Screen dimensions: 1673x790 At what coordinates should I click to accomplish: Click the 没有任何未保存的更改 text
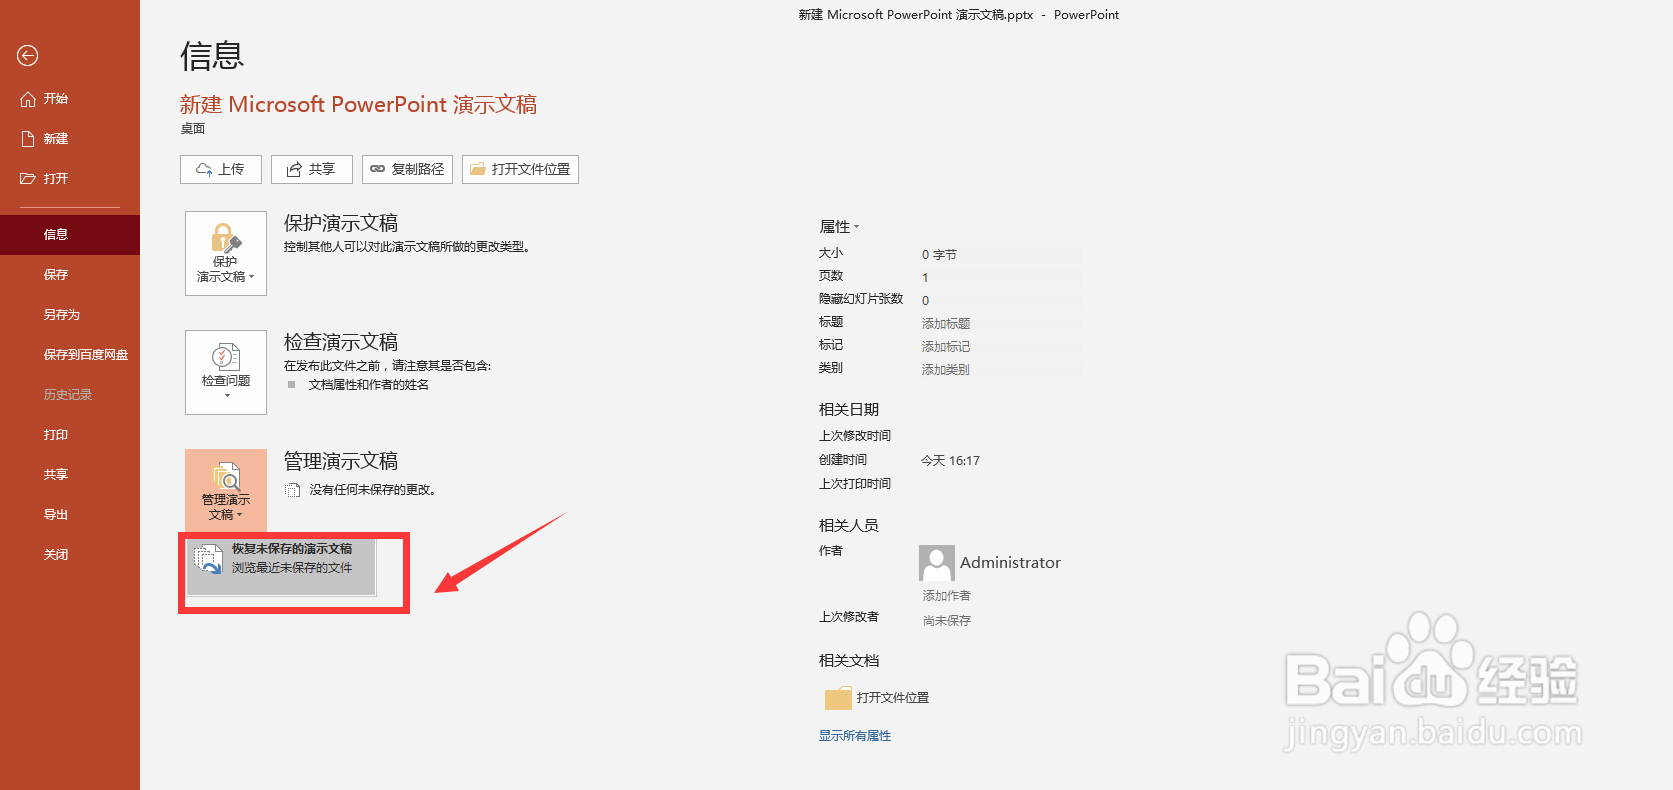coord(372,490)
